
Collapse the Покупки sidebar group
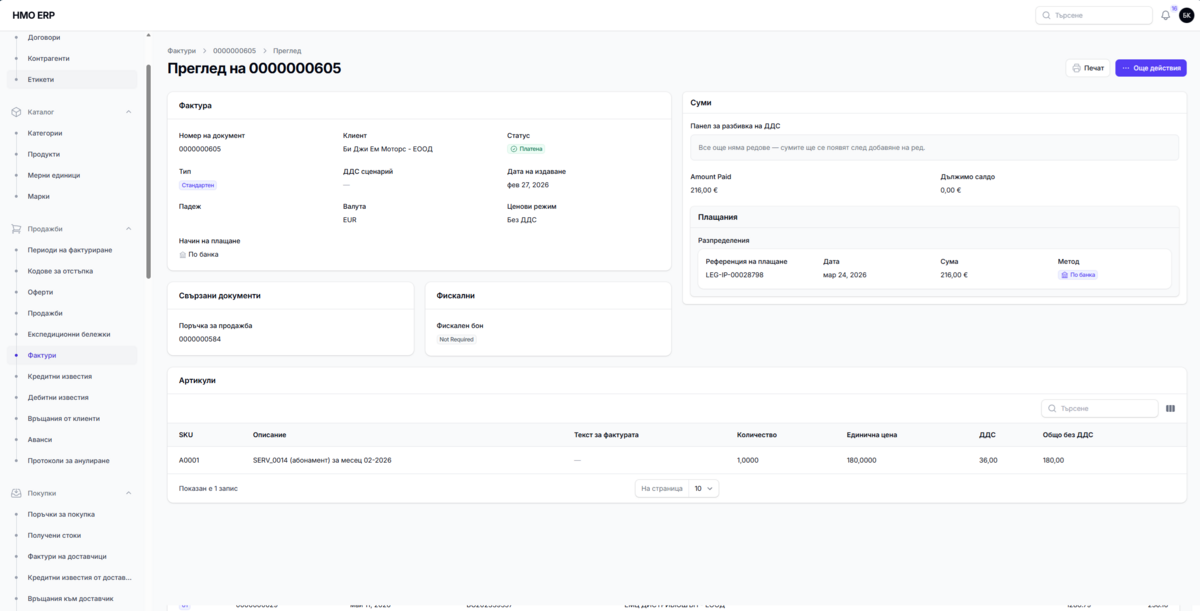click(x=128, y=493)
